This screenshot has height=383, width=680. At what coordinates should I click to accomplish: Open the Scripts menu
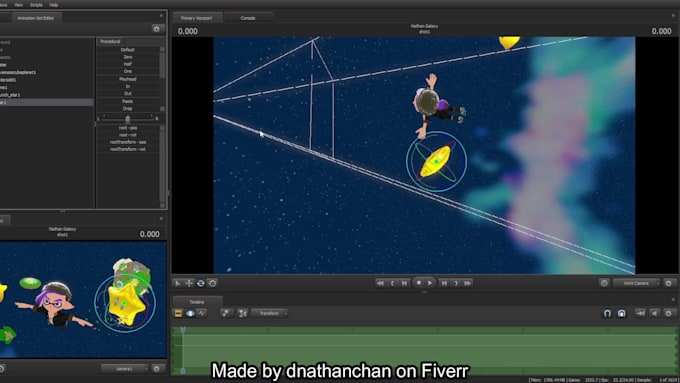click(36, 5)
